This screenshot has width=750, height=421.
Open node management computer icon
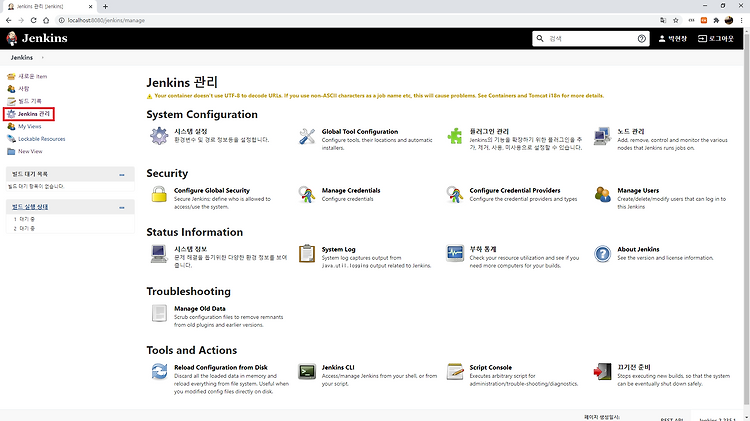tap(602, 136)
